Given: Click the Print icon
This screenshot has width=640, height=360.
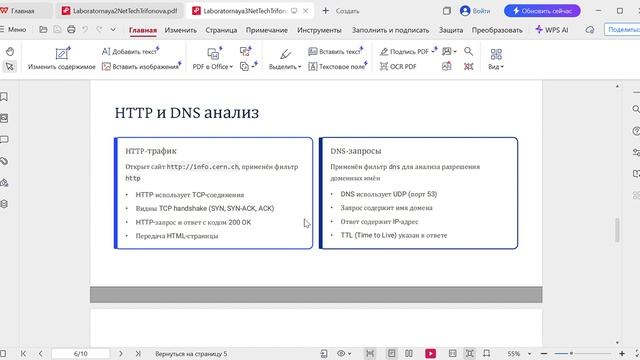Looking at the screenshot, I should (x=71, y=29).
